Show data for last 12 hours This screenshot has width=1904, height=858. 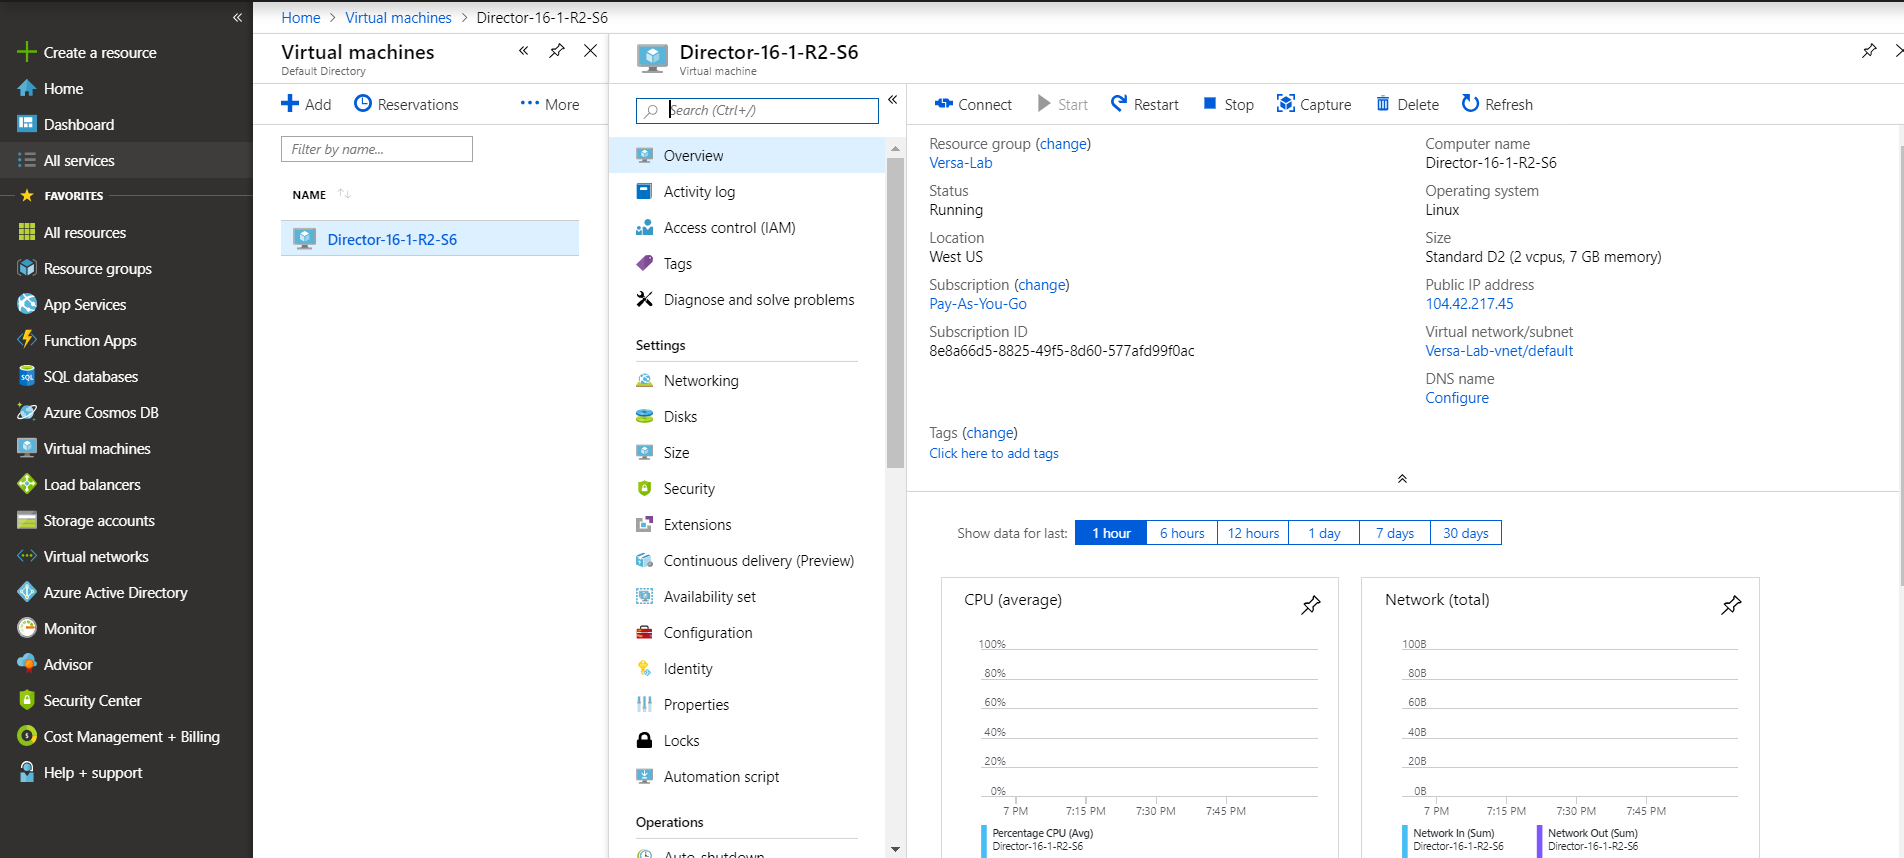point(1253,533)
